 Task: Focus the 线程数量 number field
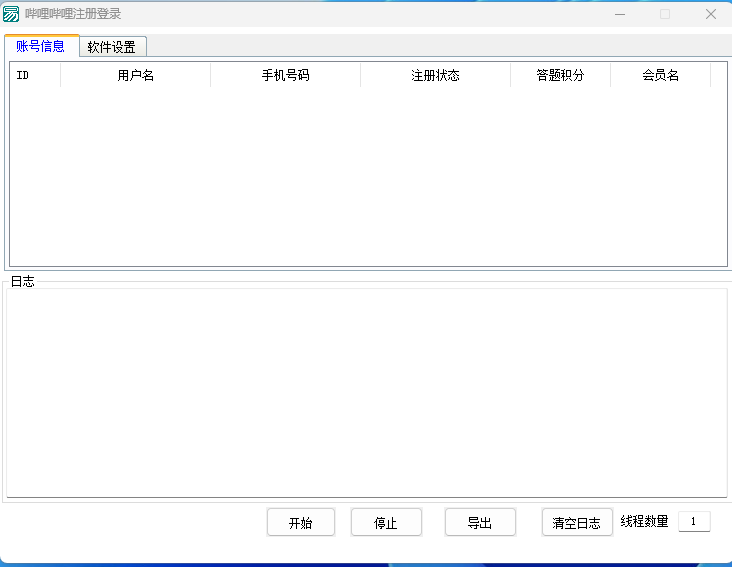click(x=694, y=521)
